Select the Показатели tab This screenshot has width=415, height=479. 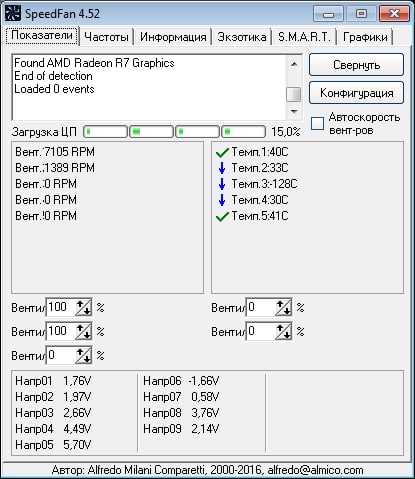click(x=42, y=35)
